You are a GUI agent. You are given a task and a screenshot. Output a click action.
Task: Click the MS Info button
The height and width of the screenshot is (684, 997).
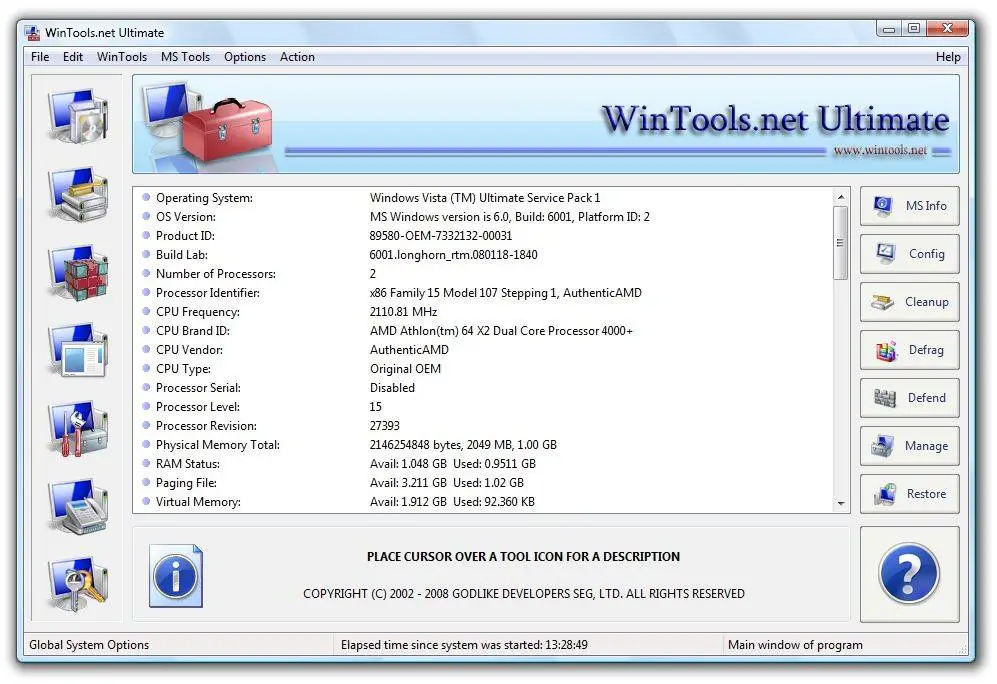coord(909,206)
